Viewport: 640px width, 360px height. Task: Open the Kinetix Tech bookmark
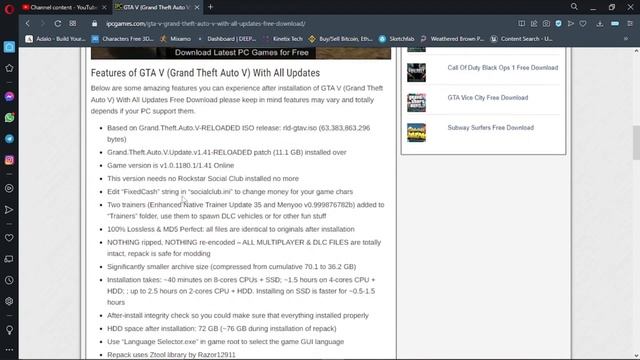pyautogui.click(x=283, y=39)
